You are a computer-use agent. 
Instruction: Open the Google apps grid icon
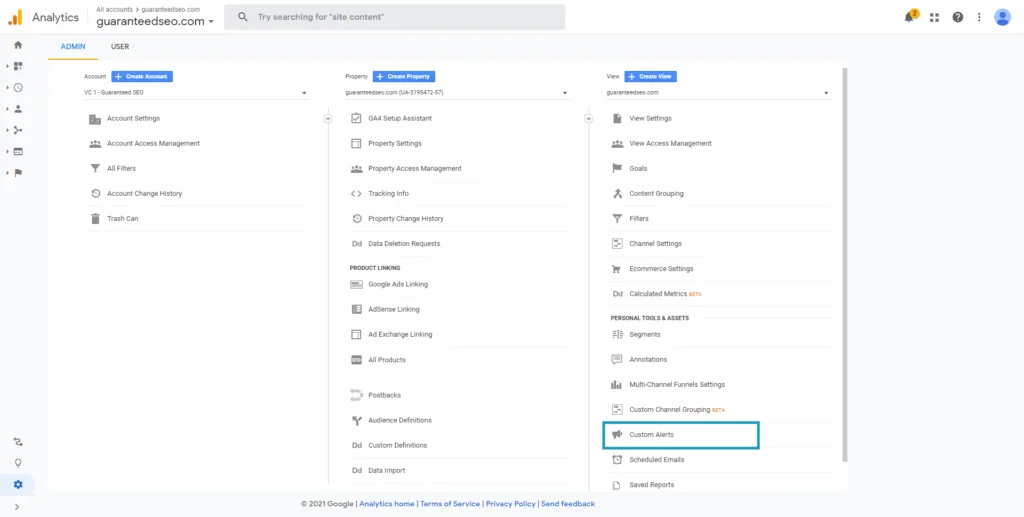[x=934, y=17]
